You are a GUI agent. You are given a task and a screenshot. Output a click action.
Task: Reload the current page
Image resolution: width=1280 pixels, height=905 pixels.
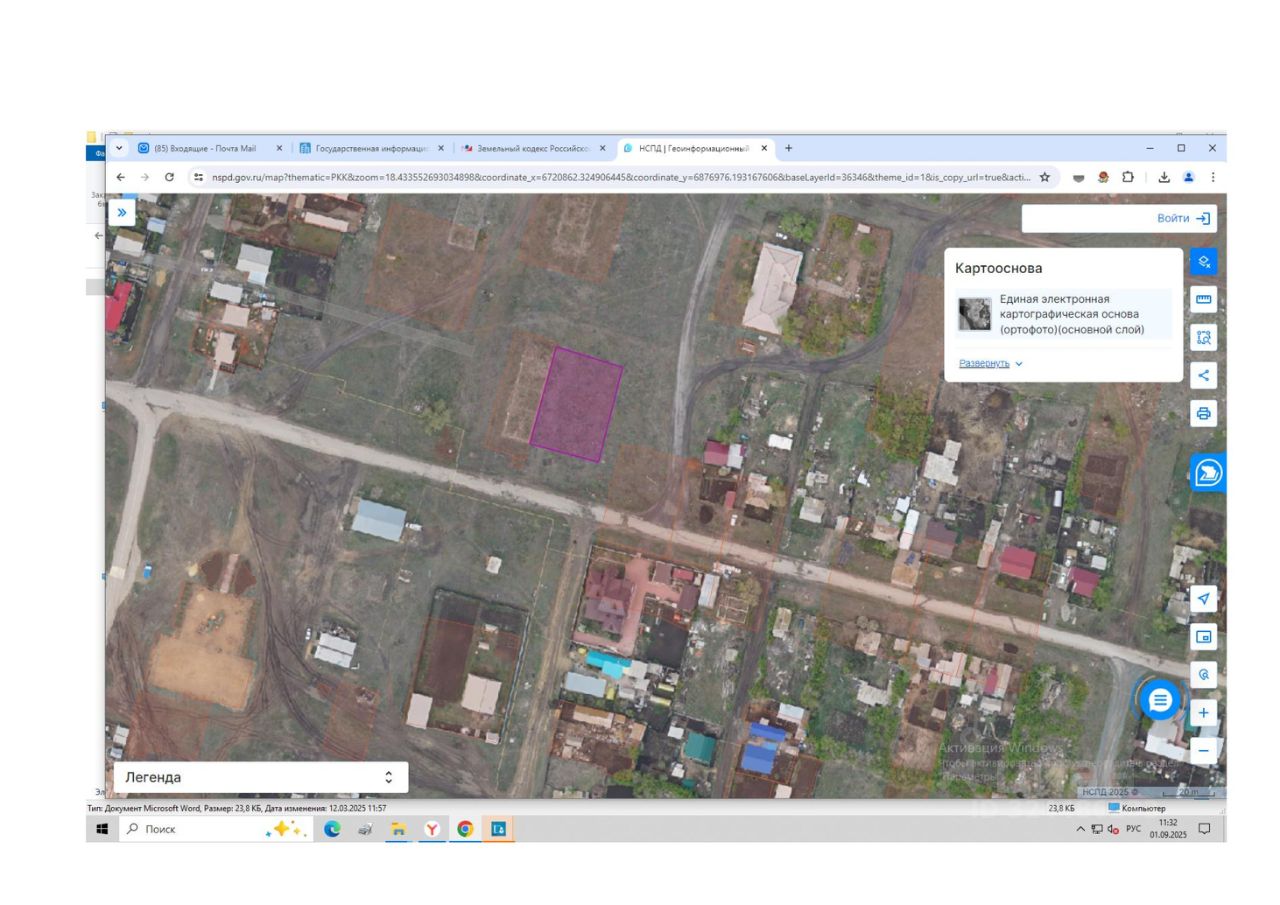(169, 177)
